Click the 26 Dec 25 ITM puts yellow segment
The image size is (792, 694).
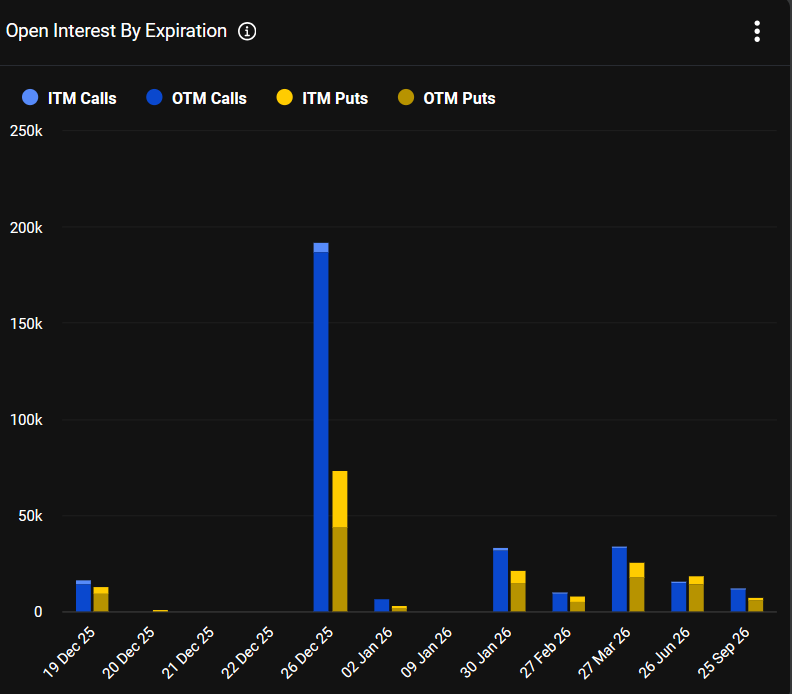[340, 498]
